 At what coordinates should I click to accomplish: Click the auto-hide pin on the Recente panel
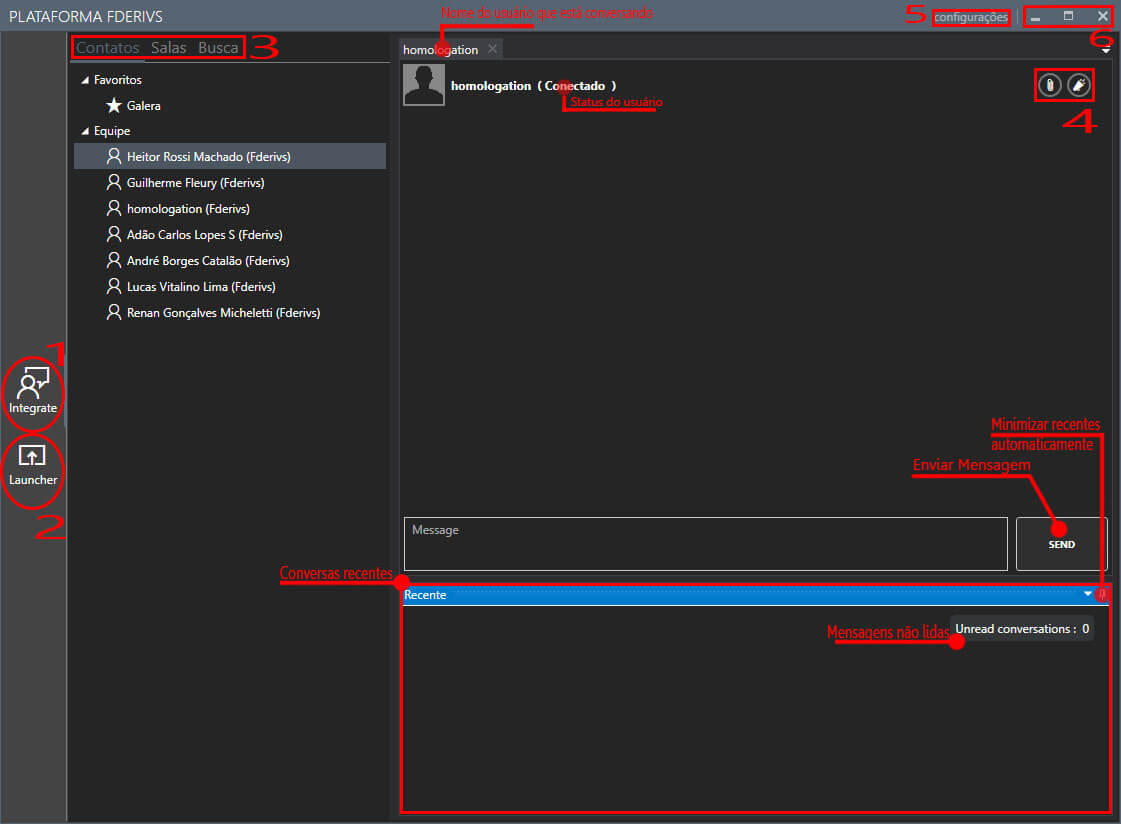(1102, 594)
